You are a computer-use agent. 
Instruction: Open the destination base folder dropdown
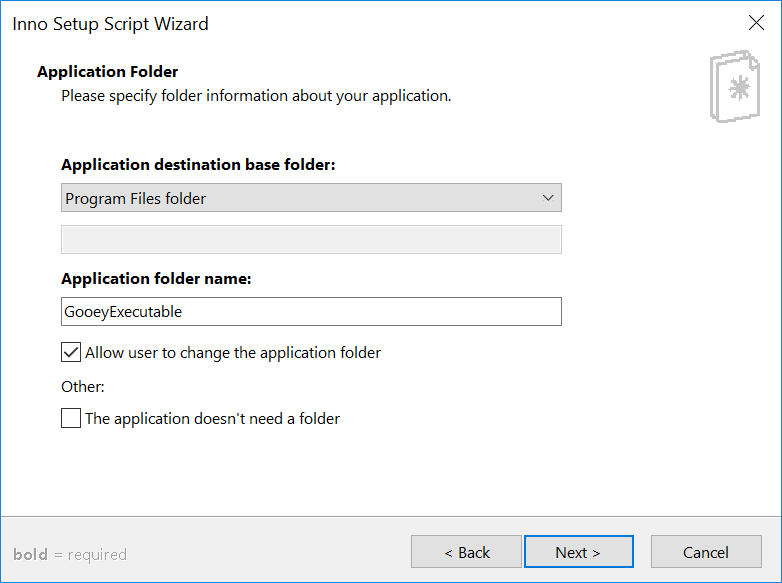[x=311, y=198]
